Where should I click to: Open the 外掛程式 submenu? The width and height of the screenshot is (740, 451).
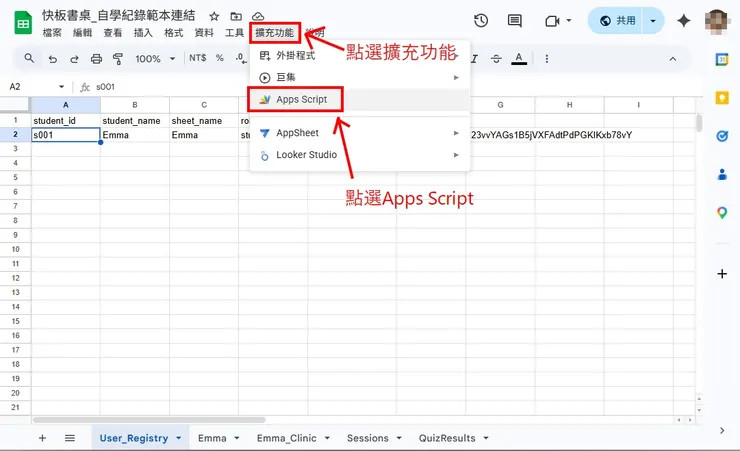tap(360, 56)
